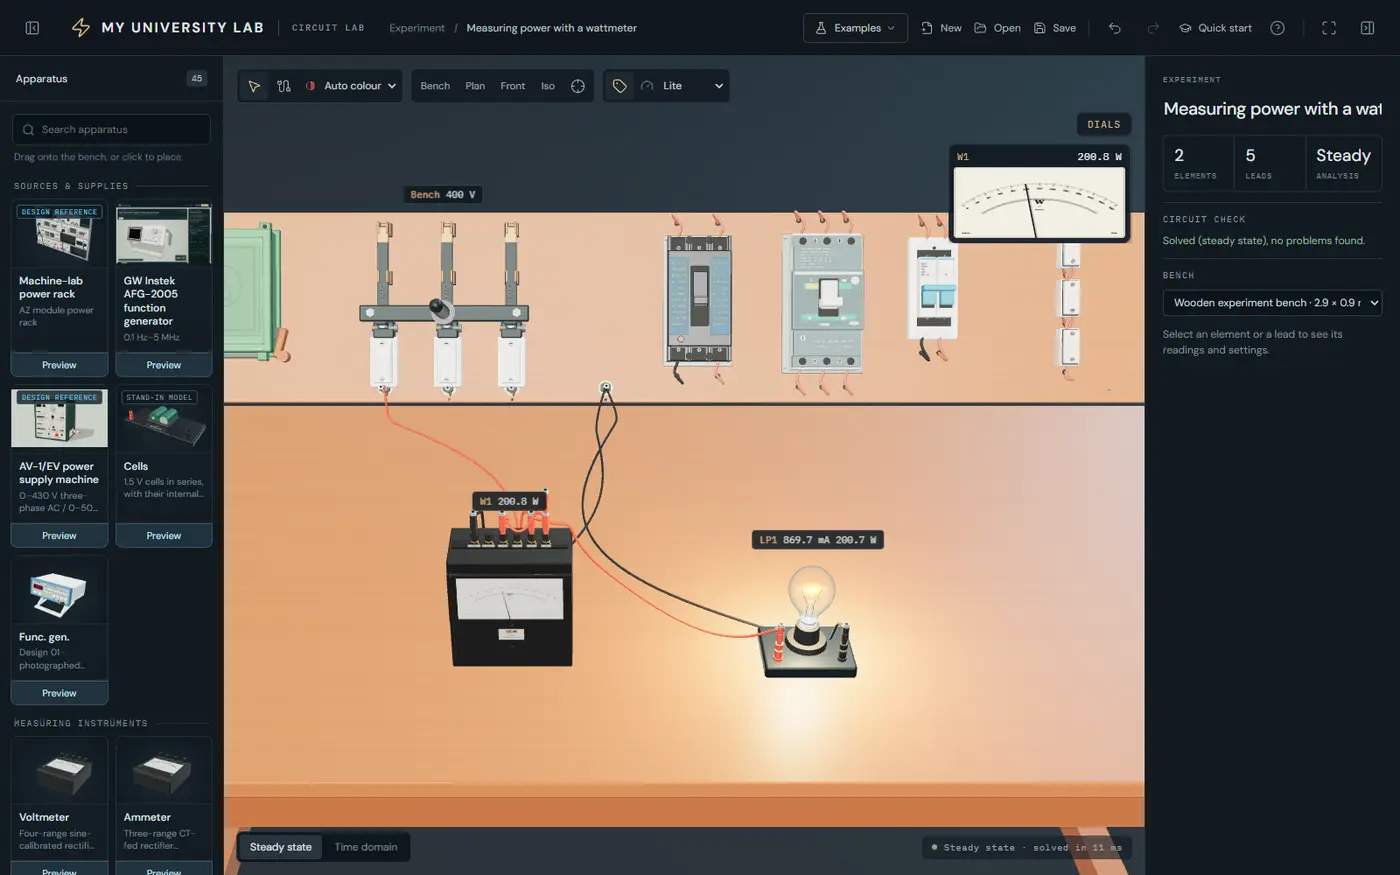Click the lightning bolt logo icon

click(x=81, y=28)
